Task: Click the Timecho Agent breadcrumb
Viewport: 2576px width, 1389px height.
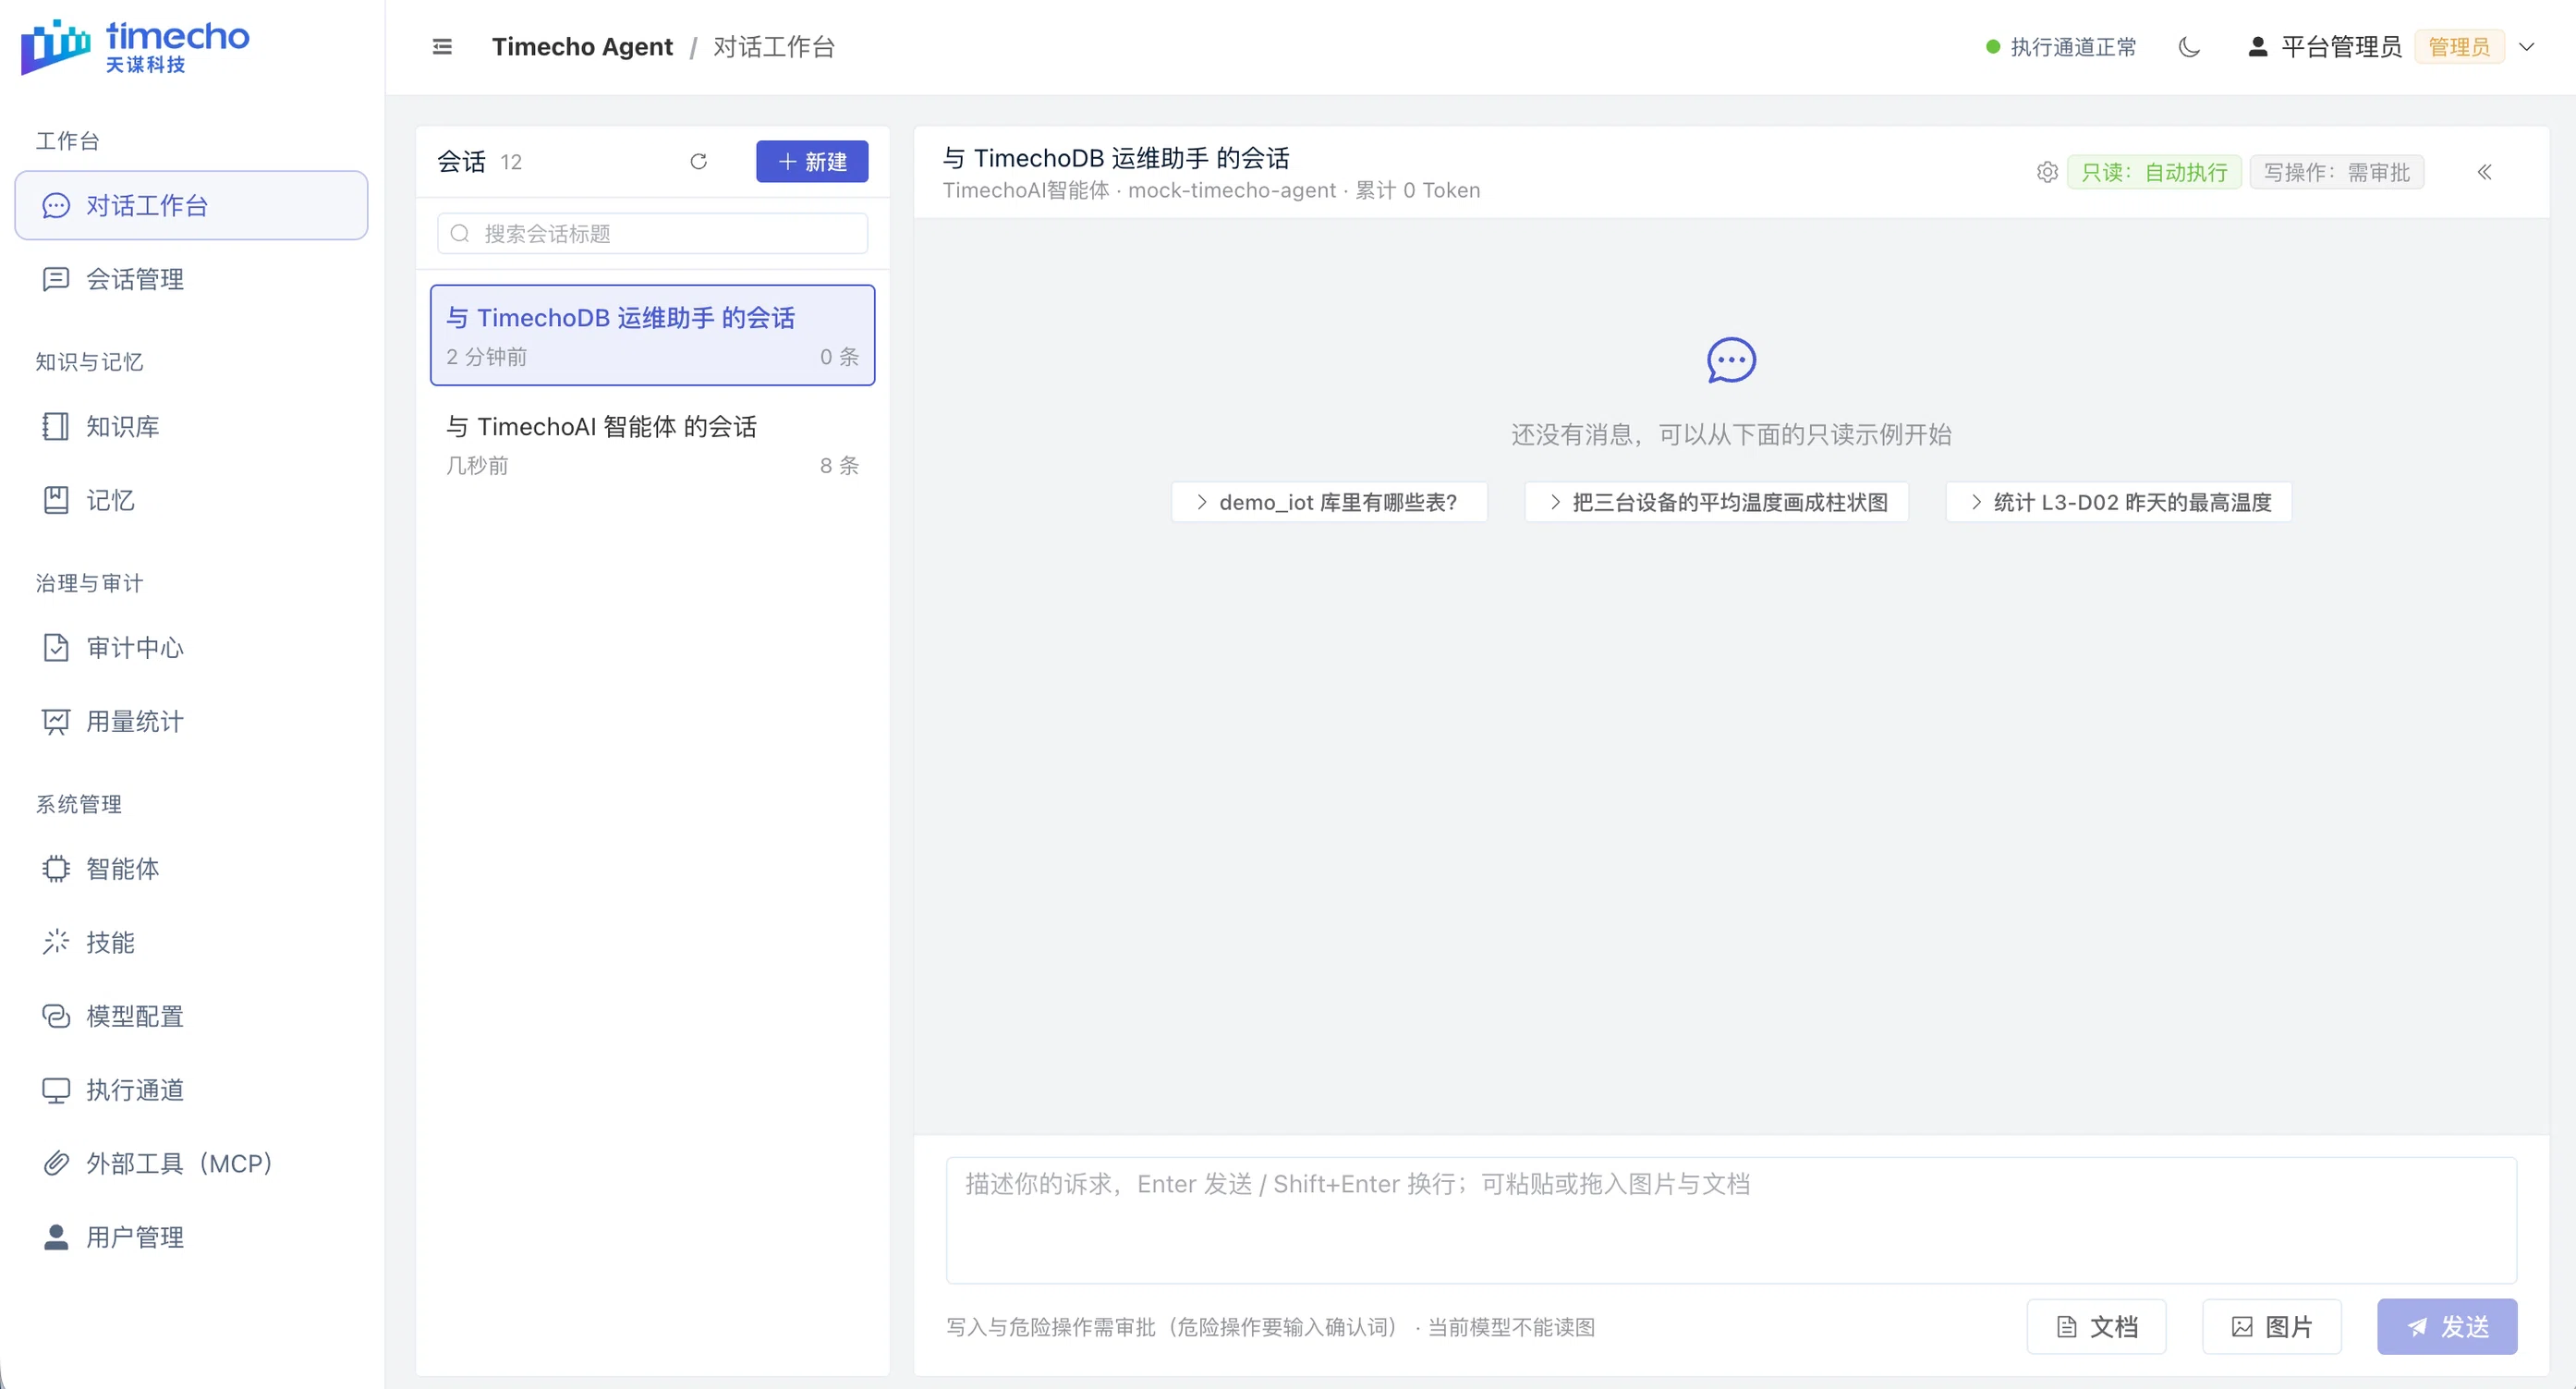Action: tap(582, 47)
